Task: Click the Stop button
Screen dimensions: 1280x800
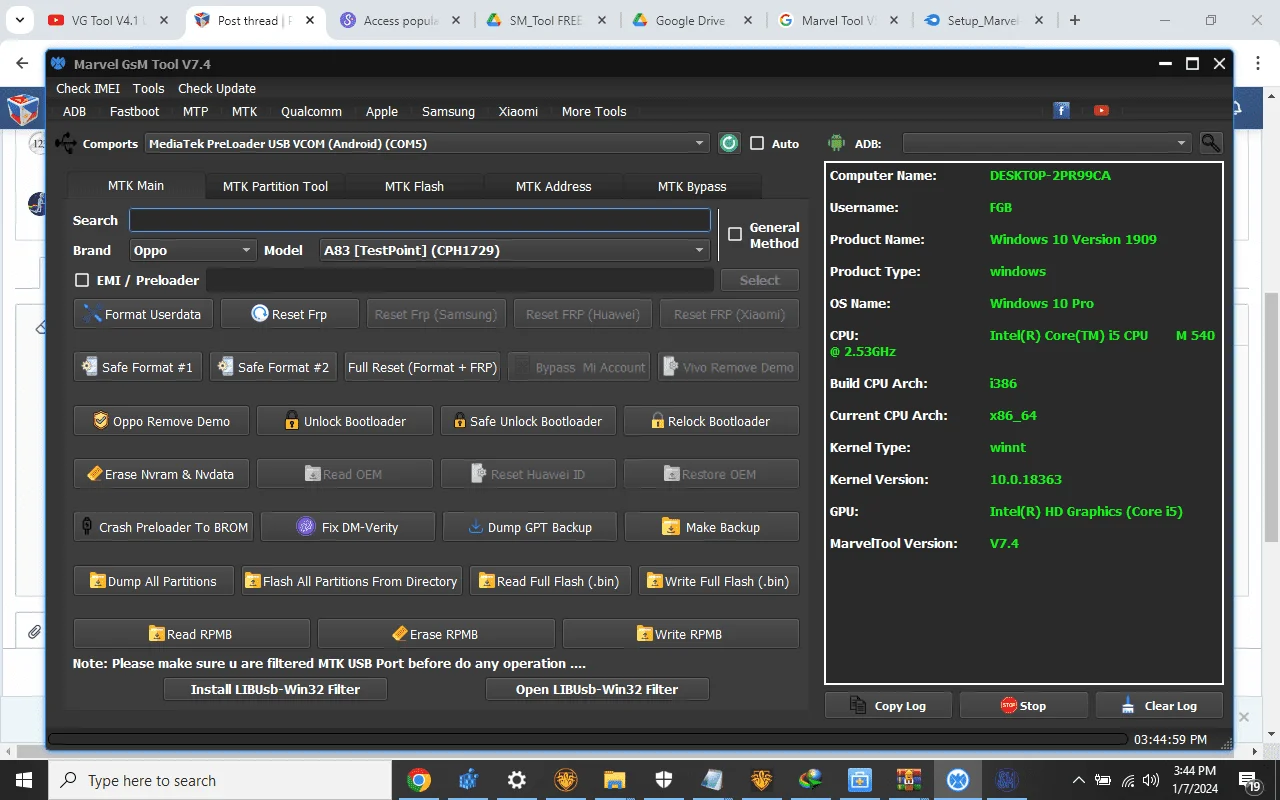Action: 1023,705
